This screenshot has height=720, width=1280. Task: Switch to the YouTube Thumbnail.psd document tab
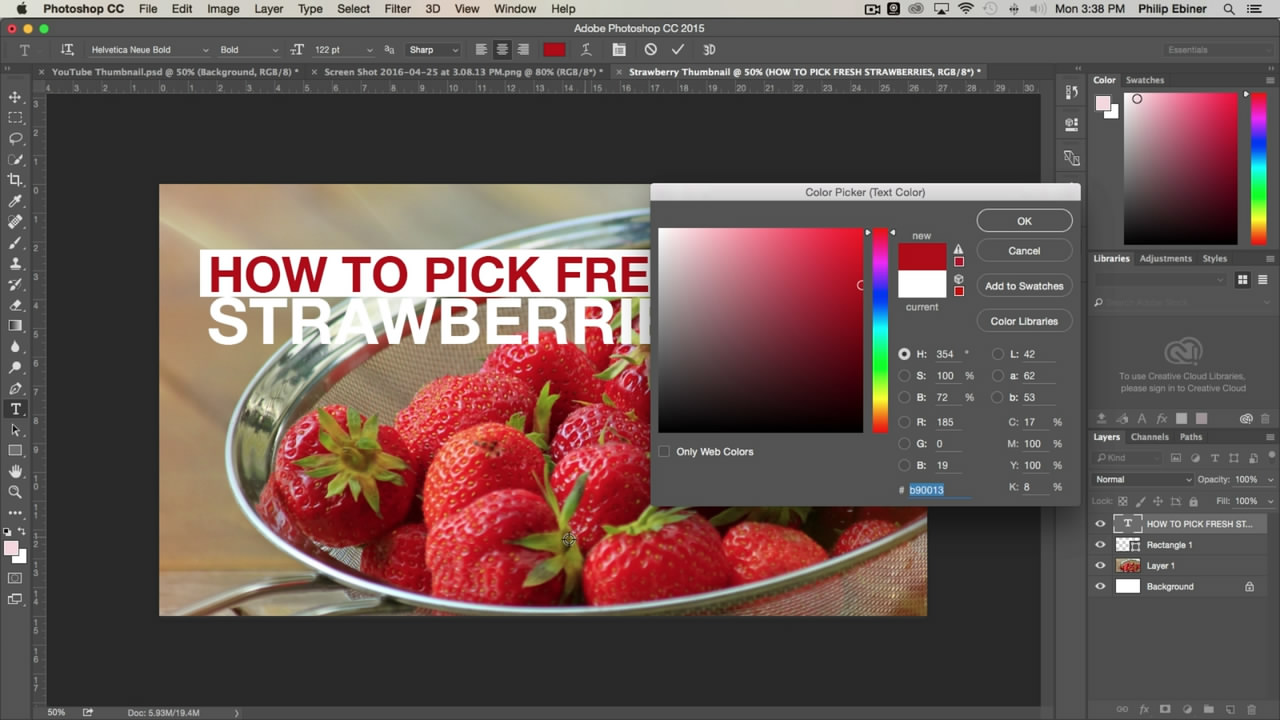point(175,72)
